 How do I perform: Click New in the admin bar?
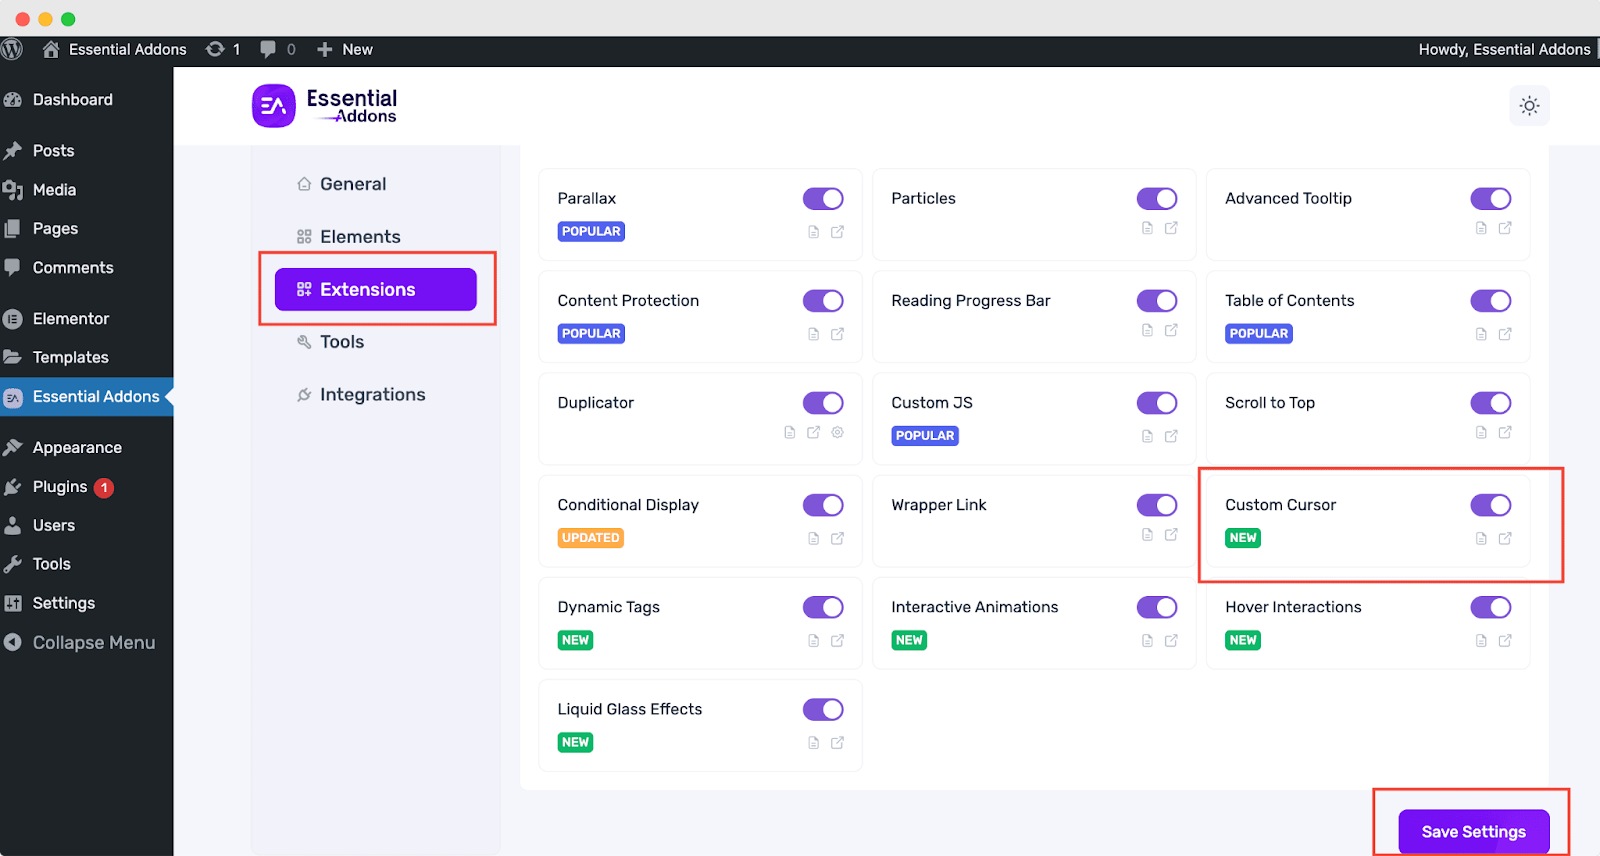pyautogui.click(x=345, y=49)
